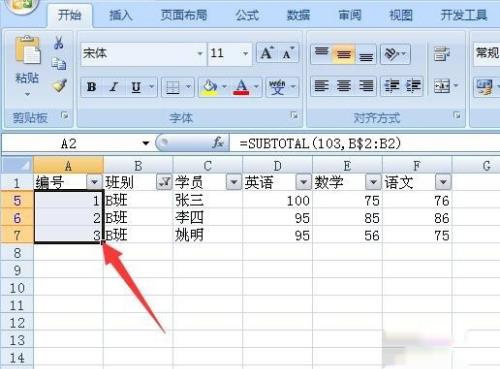Open the 开发工具 tab
The height and width of the screenshot is (369, 500).
point(464,15)
